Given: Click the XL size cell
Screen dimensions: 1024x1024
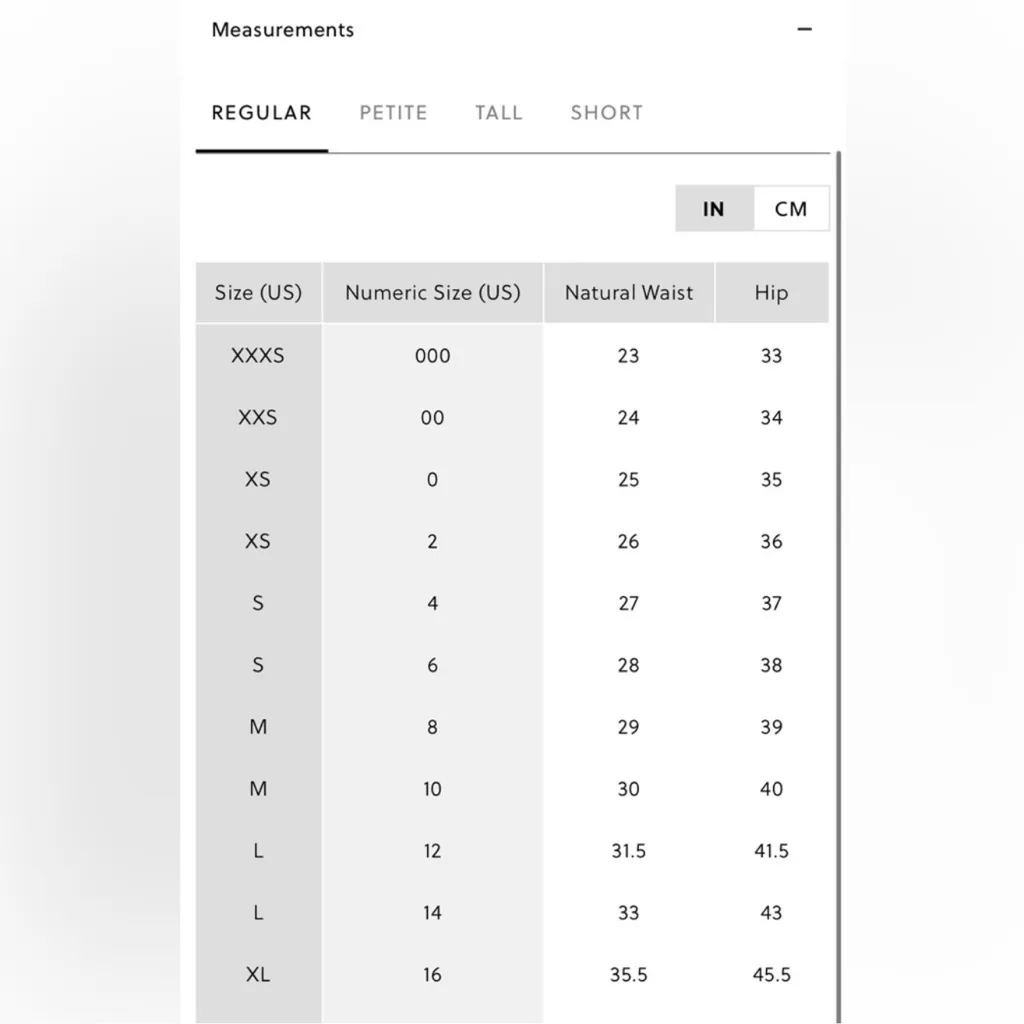Looking at the screenshot, I should 258,974.
